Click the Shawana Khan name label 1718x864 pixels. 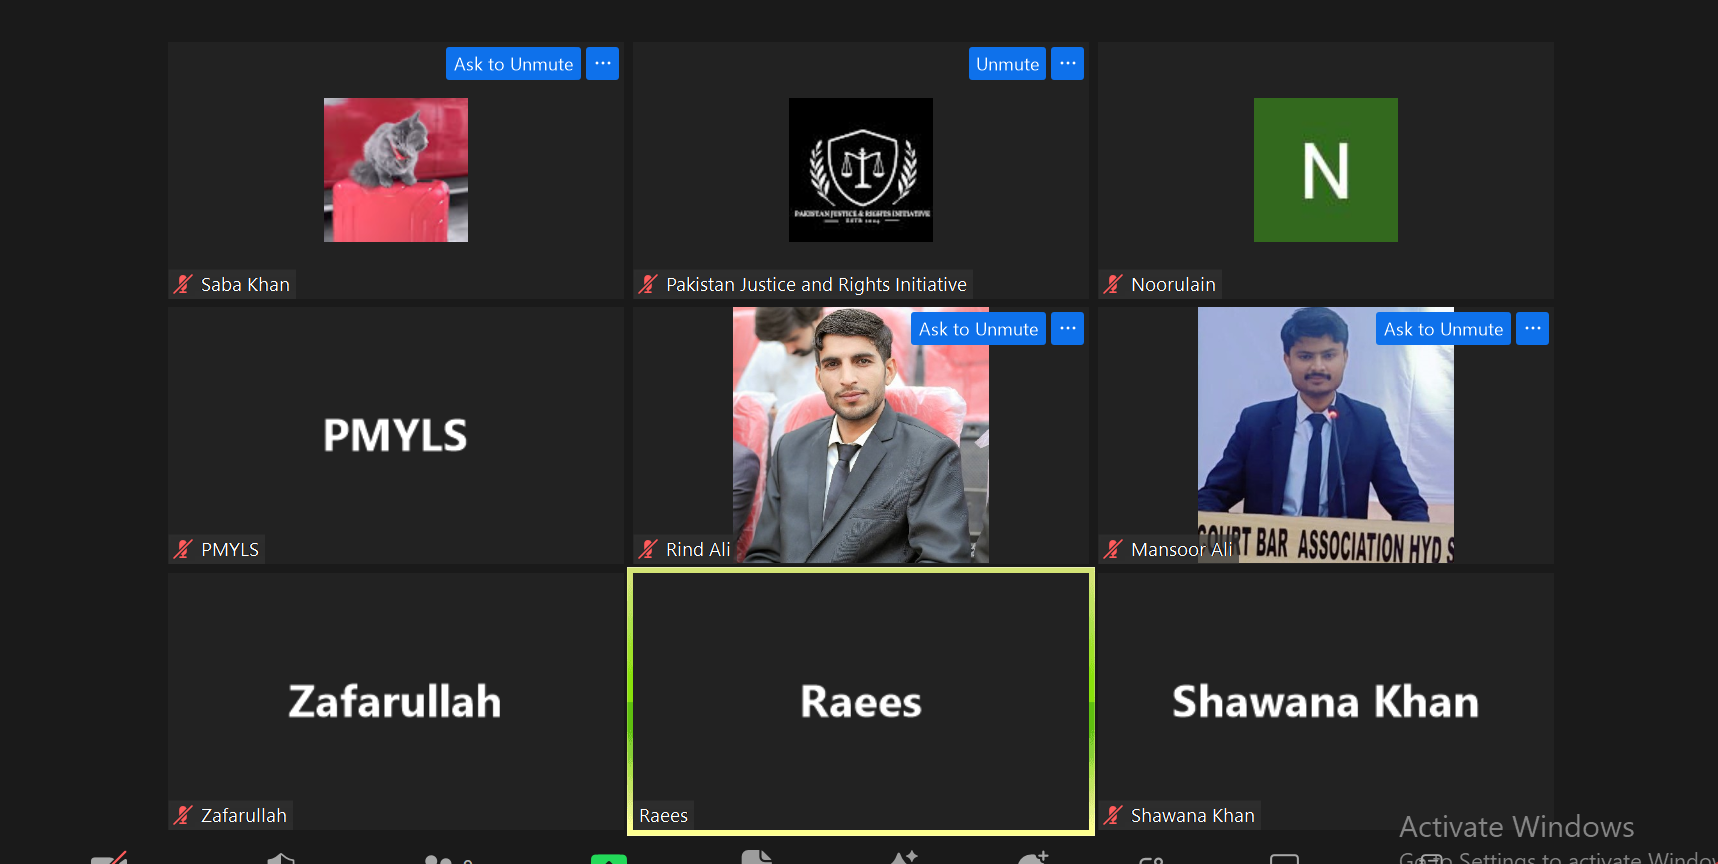1192,815
